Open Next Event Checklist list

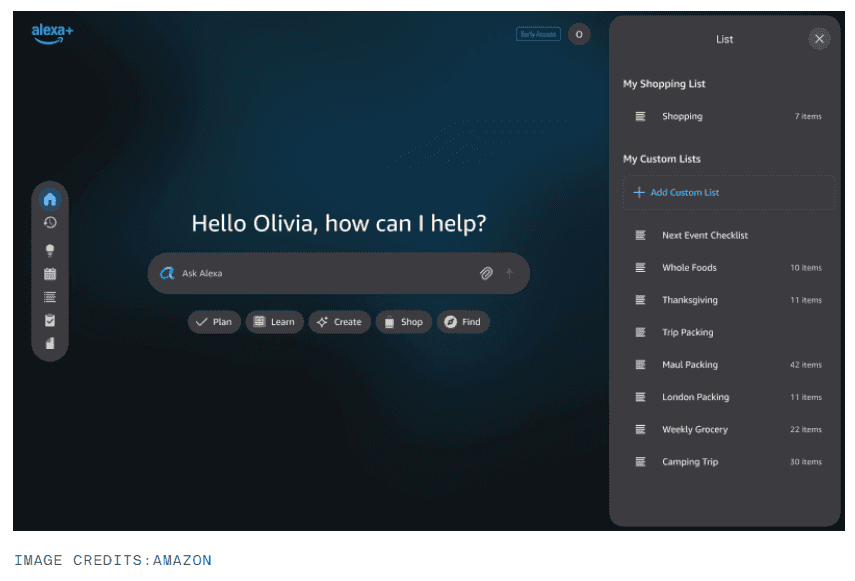728,235
